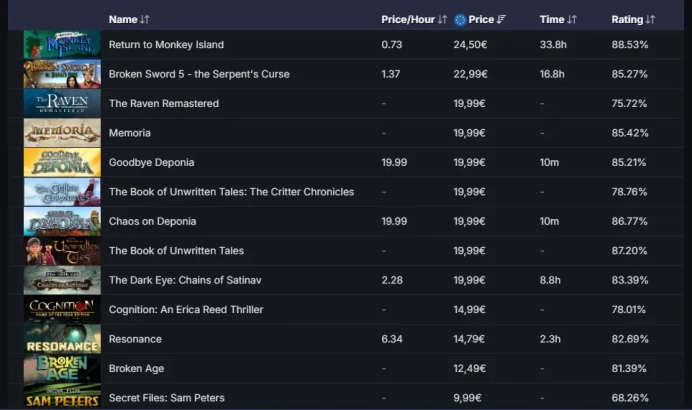Select The Book of Unwritten Tales title
692x410 pixels.
click(176, 251)
